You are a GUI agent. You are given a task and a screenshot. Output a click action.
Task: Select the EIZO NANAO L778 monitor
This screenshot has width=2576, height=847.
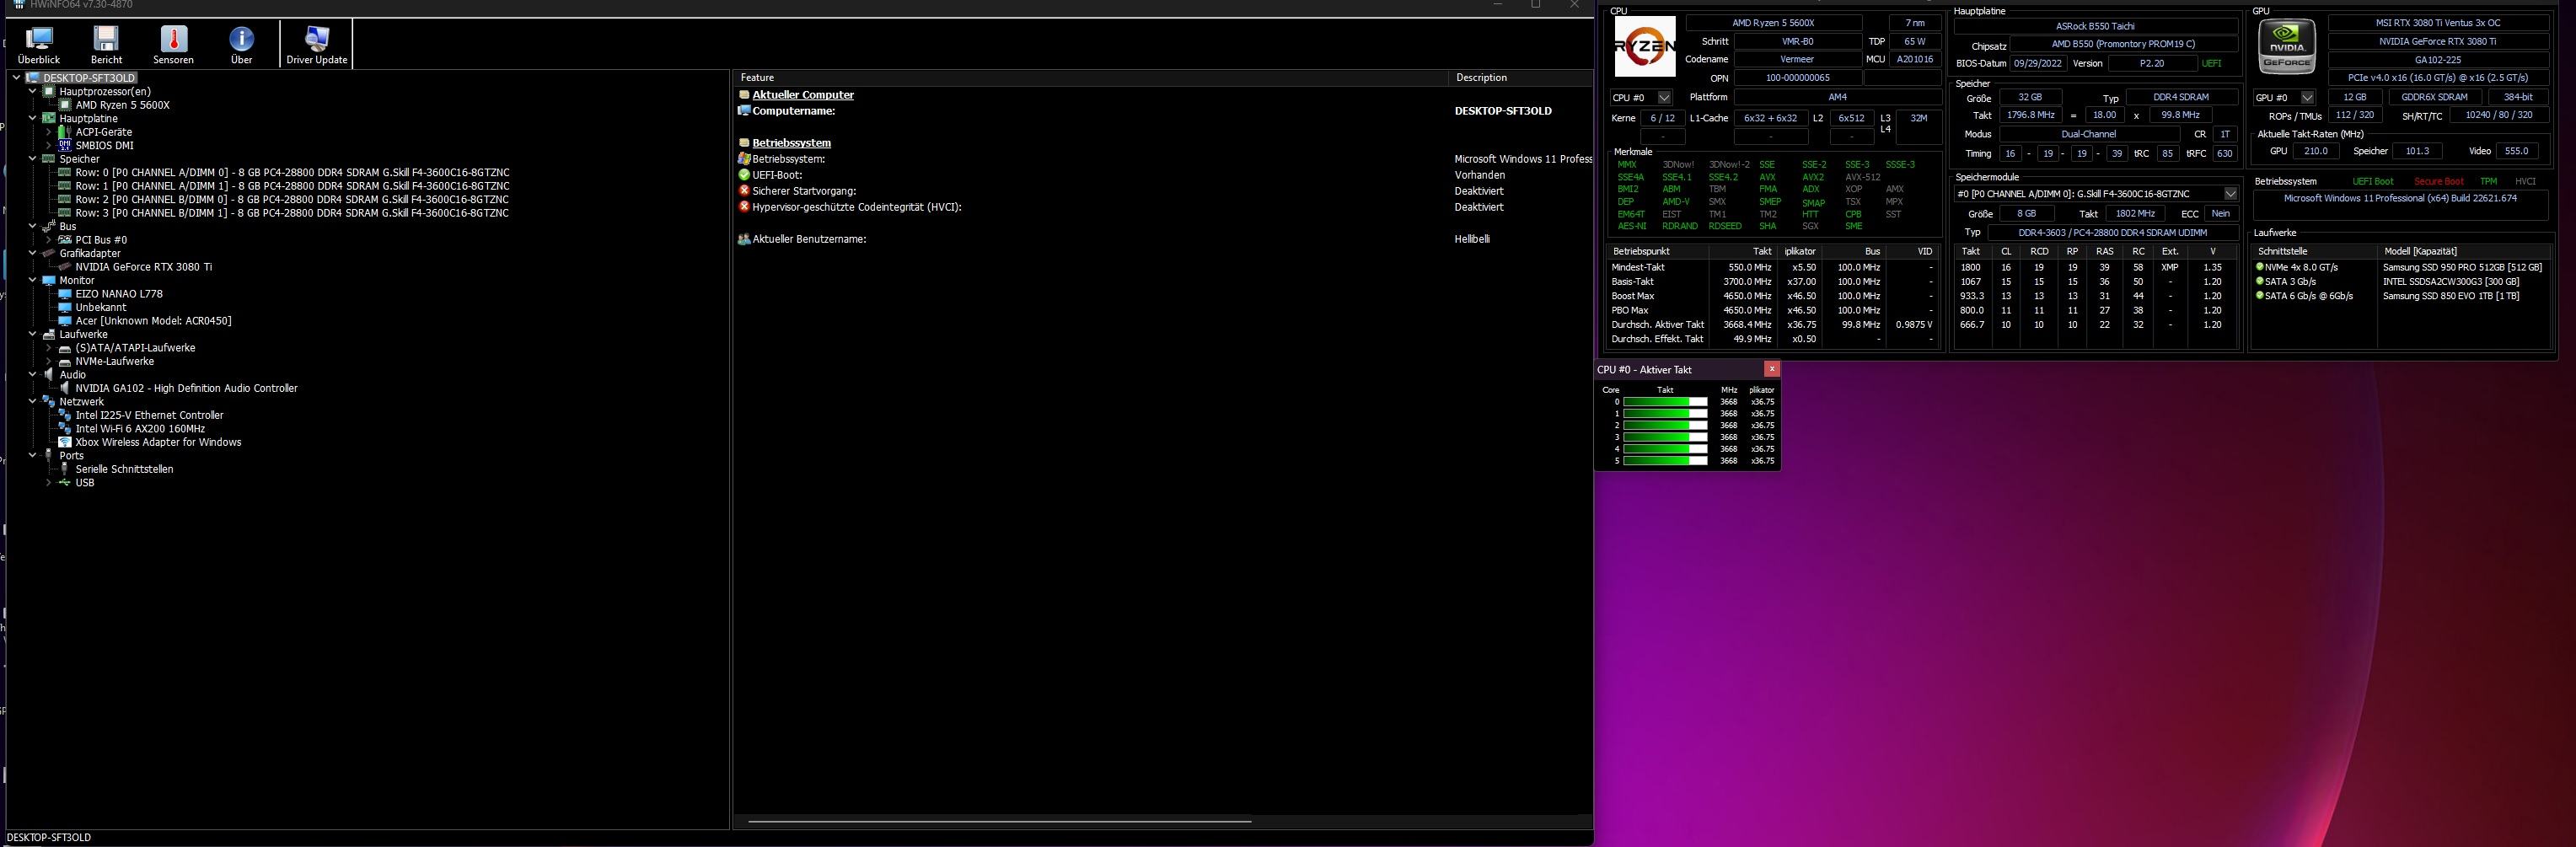[x=118, y=294]
